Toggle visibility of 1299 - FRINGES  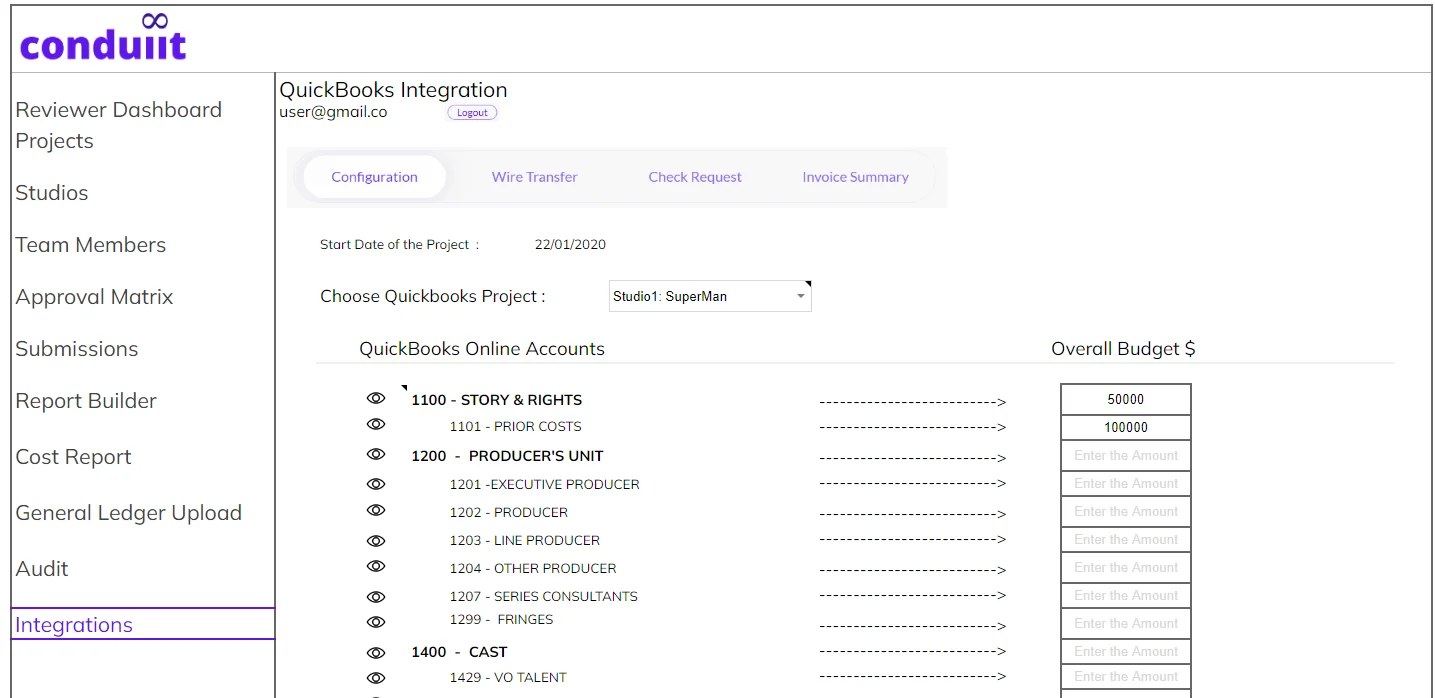click(x=376, y=622)
